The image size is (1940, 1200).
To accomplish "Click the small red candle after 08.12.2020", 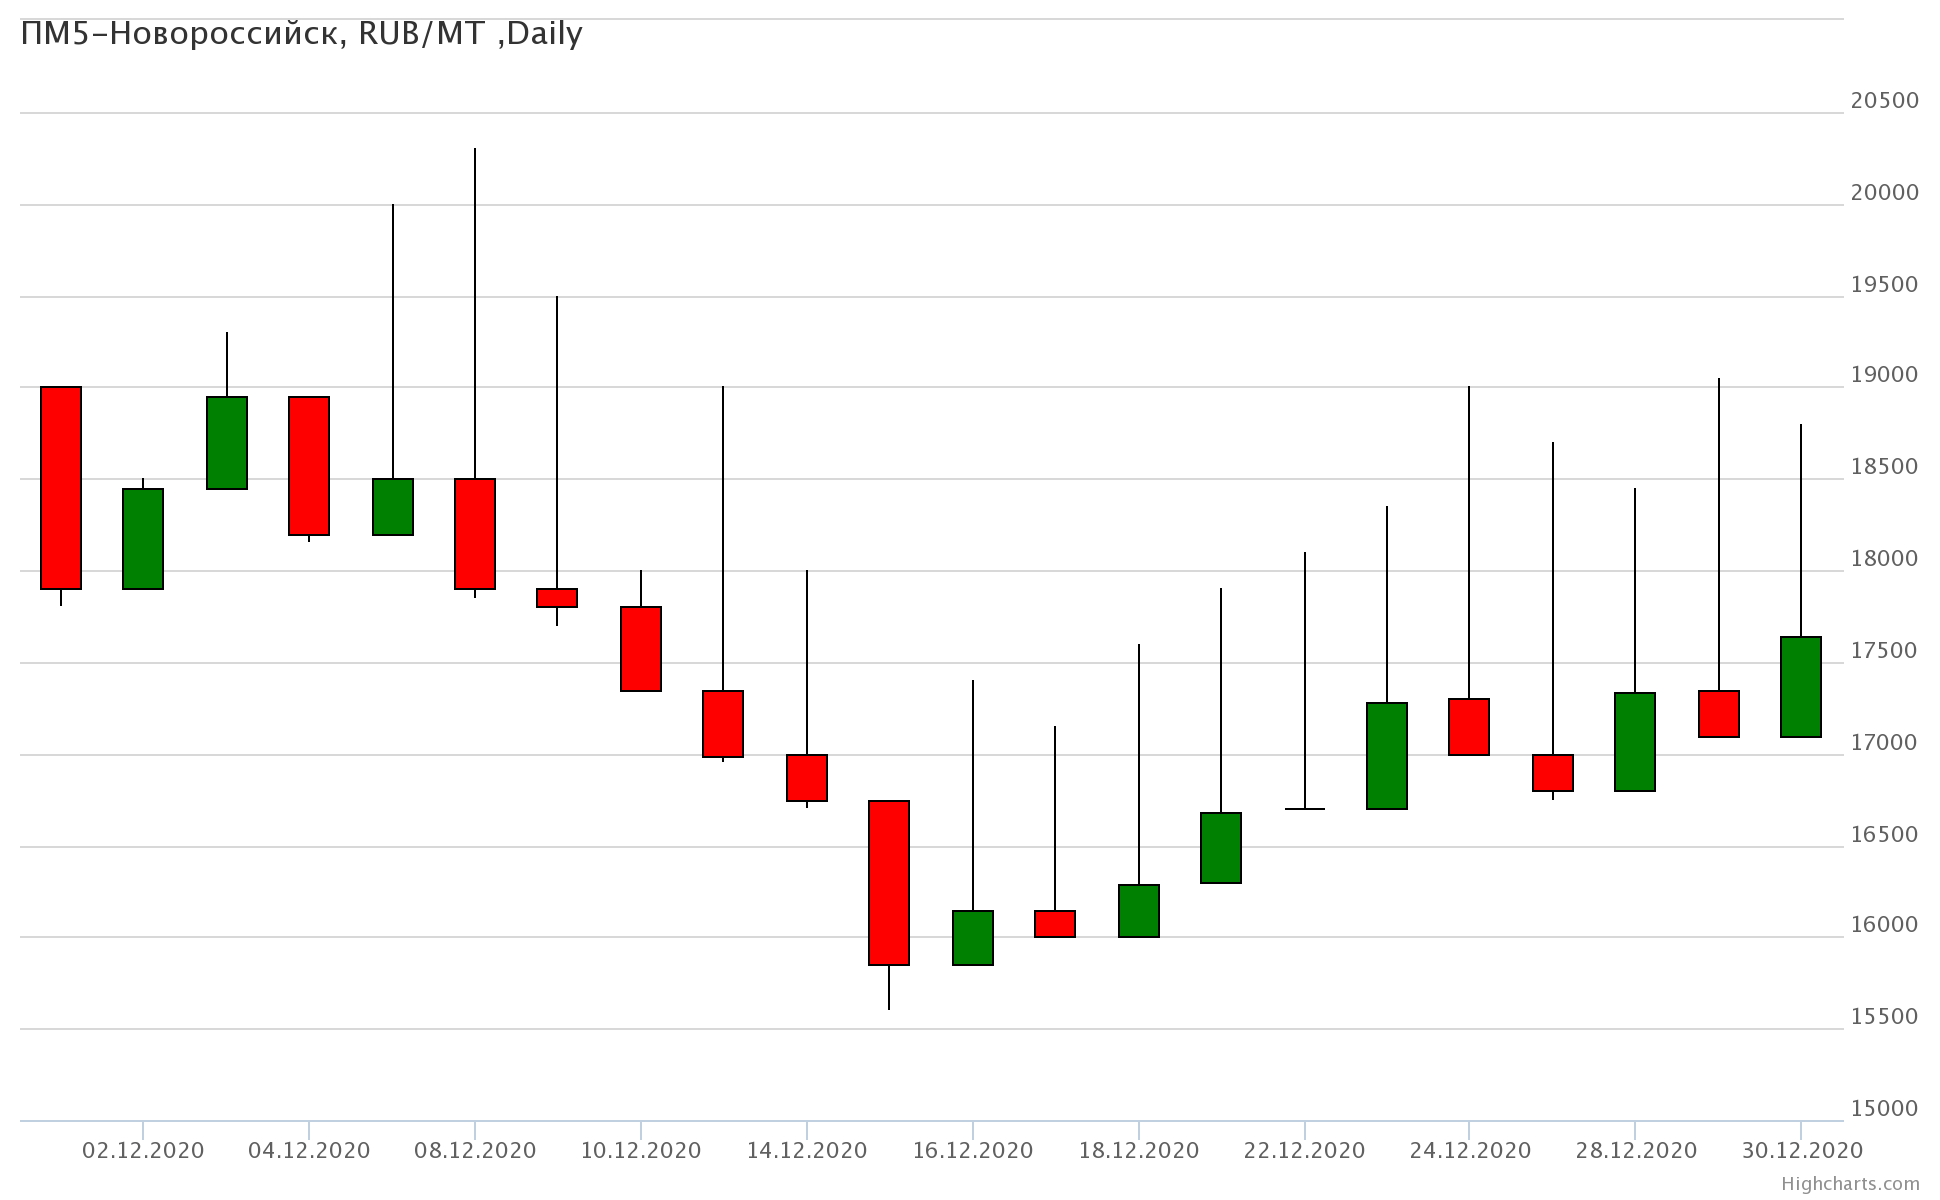I will click(557, 597).
